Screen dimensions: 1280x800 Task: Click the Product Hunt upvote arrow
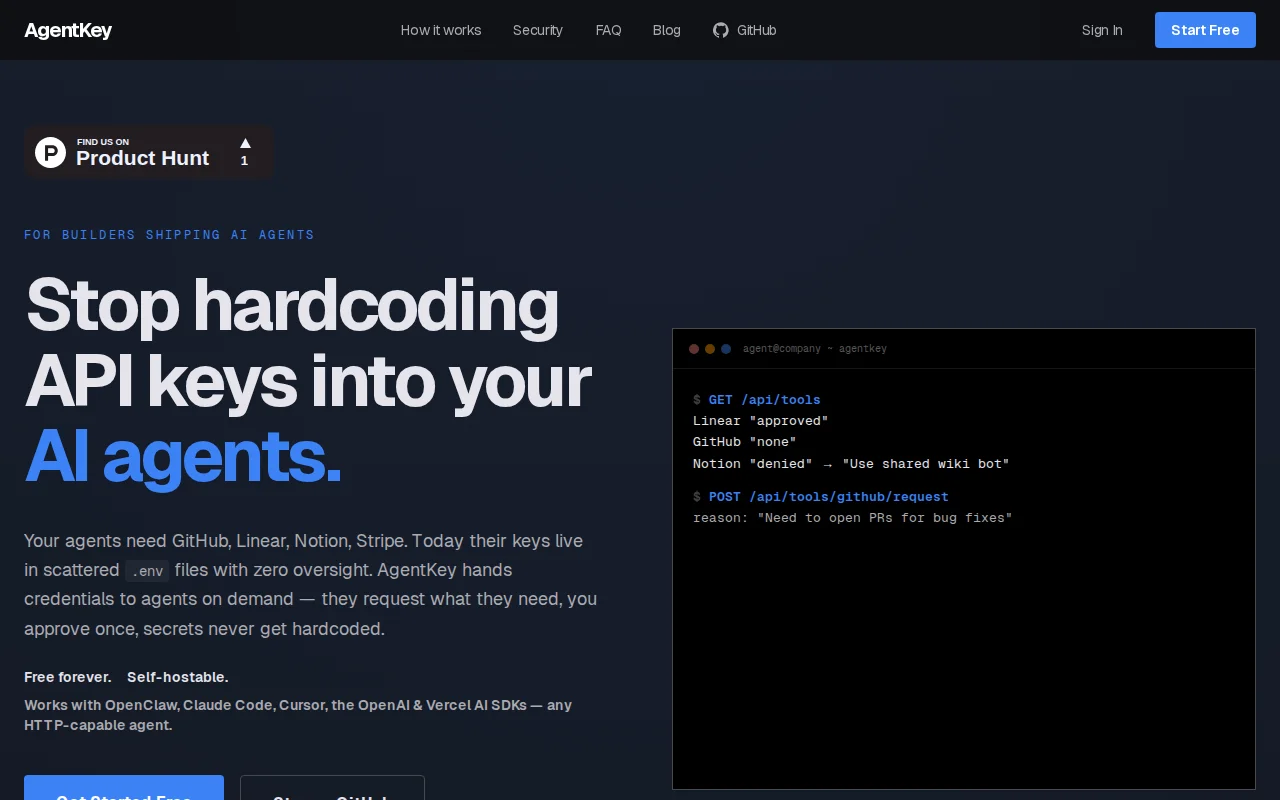(245, 143)
